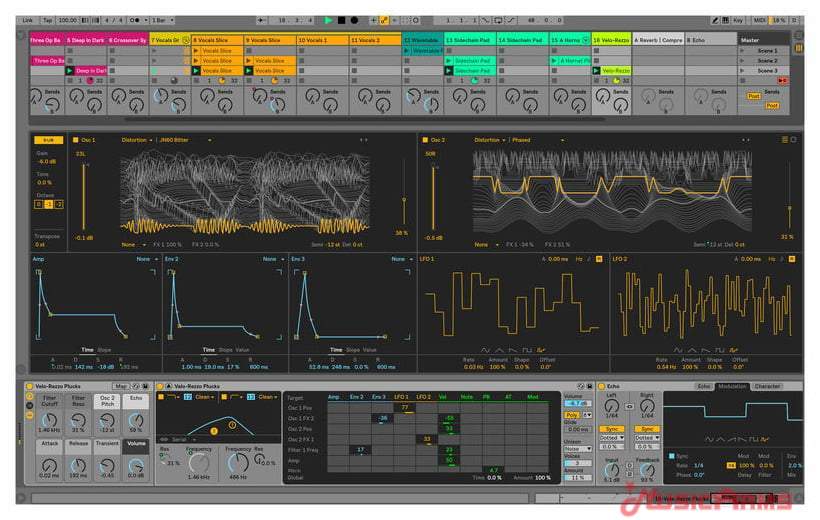Click the 7 Vocals Dr track header
Image resolution: width=820 pixels, height=520 pixels.
(167, 39)
